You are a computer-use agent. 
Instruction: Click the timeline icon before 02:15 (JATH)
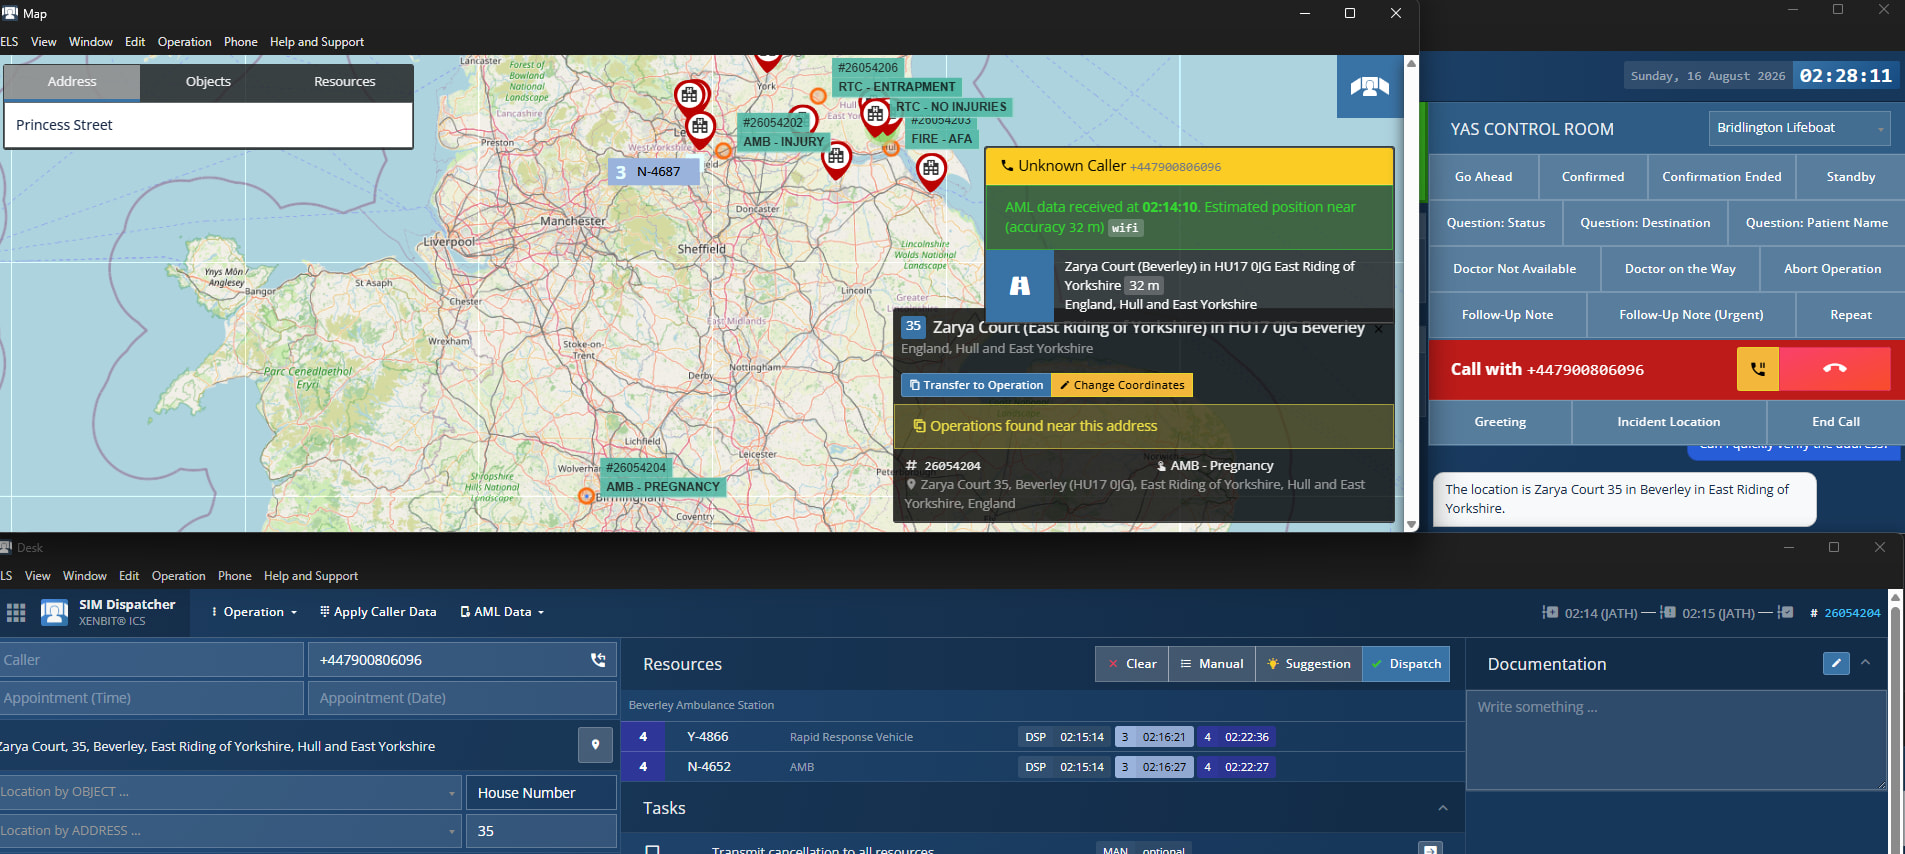[1668, 612]
